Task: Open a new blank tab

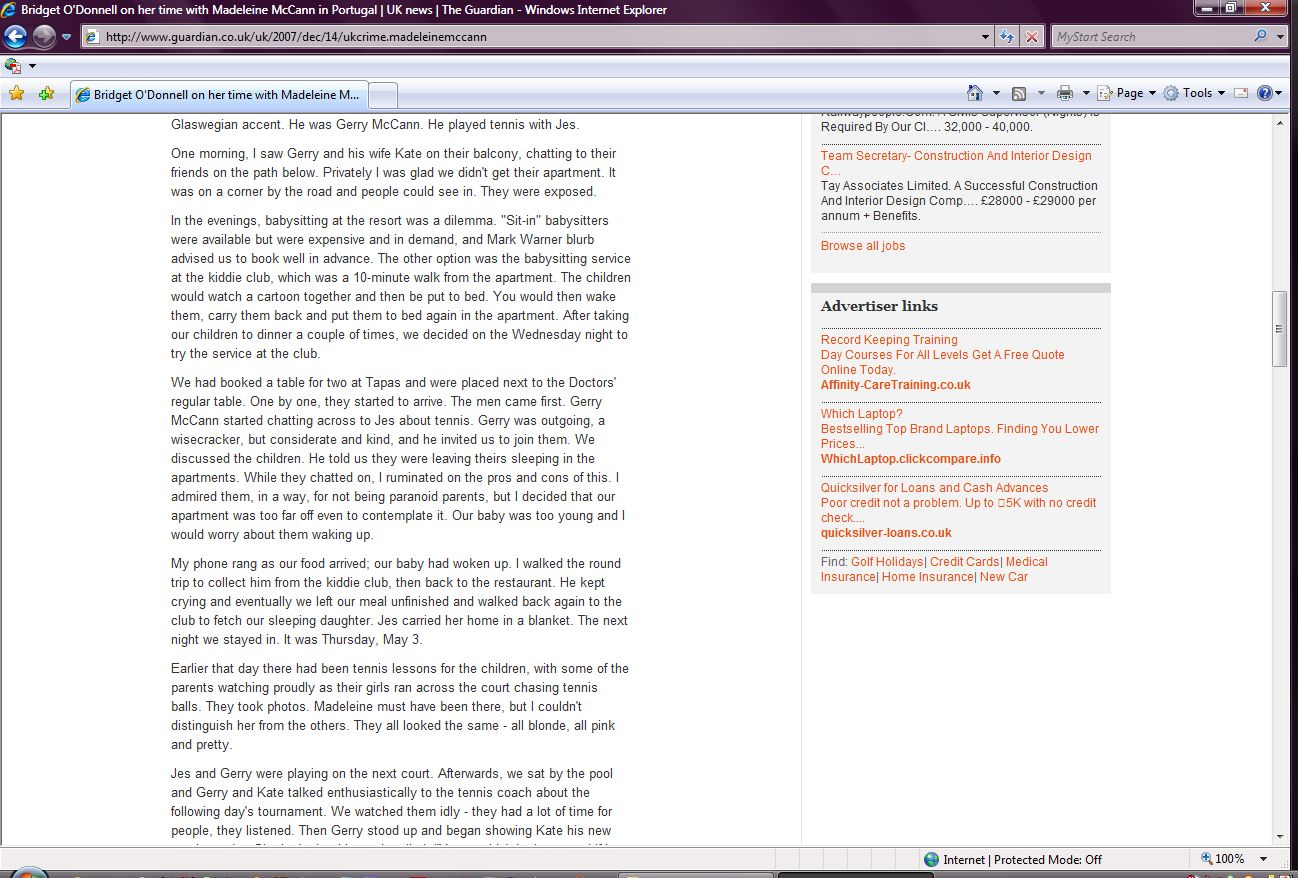Action: pyautogui.click(x=384, y=95)
